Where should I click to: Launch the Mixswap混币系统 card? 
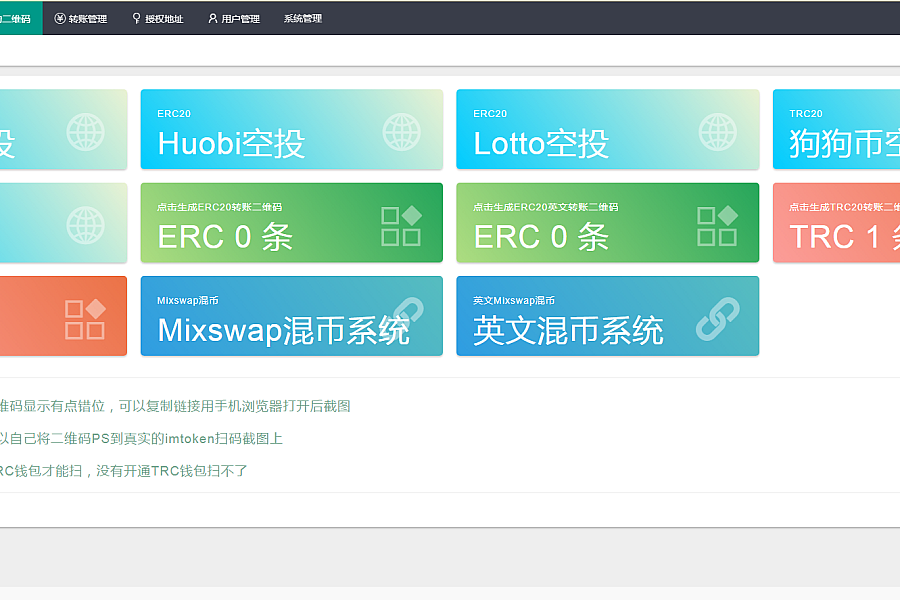292,316
